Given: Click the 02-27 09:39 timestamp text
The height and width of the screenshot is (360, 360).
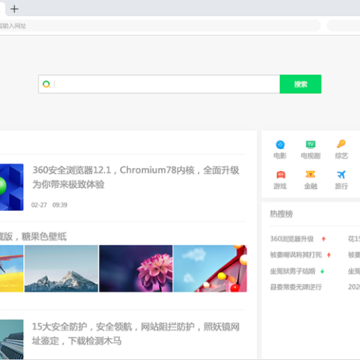Looking at the screenshot, I should 49,205.
